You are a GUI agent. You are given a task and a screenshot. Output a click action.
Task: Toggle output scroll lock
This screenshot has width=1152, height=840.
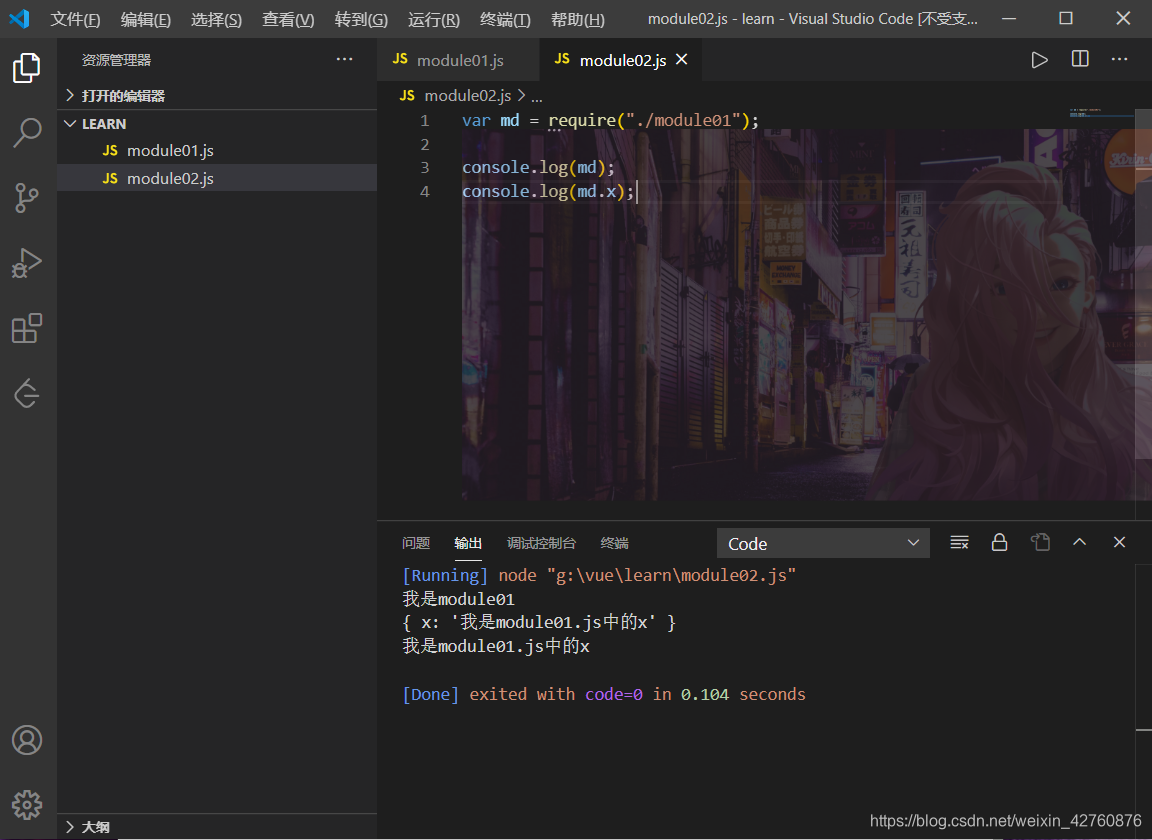pyautogui.click(x=999, y=542)
